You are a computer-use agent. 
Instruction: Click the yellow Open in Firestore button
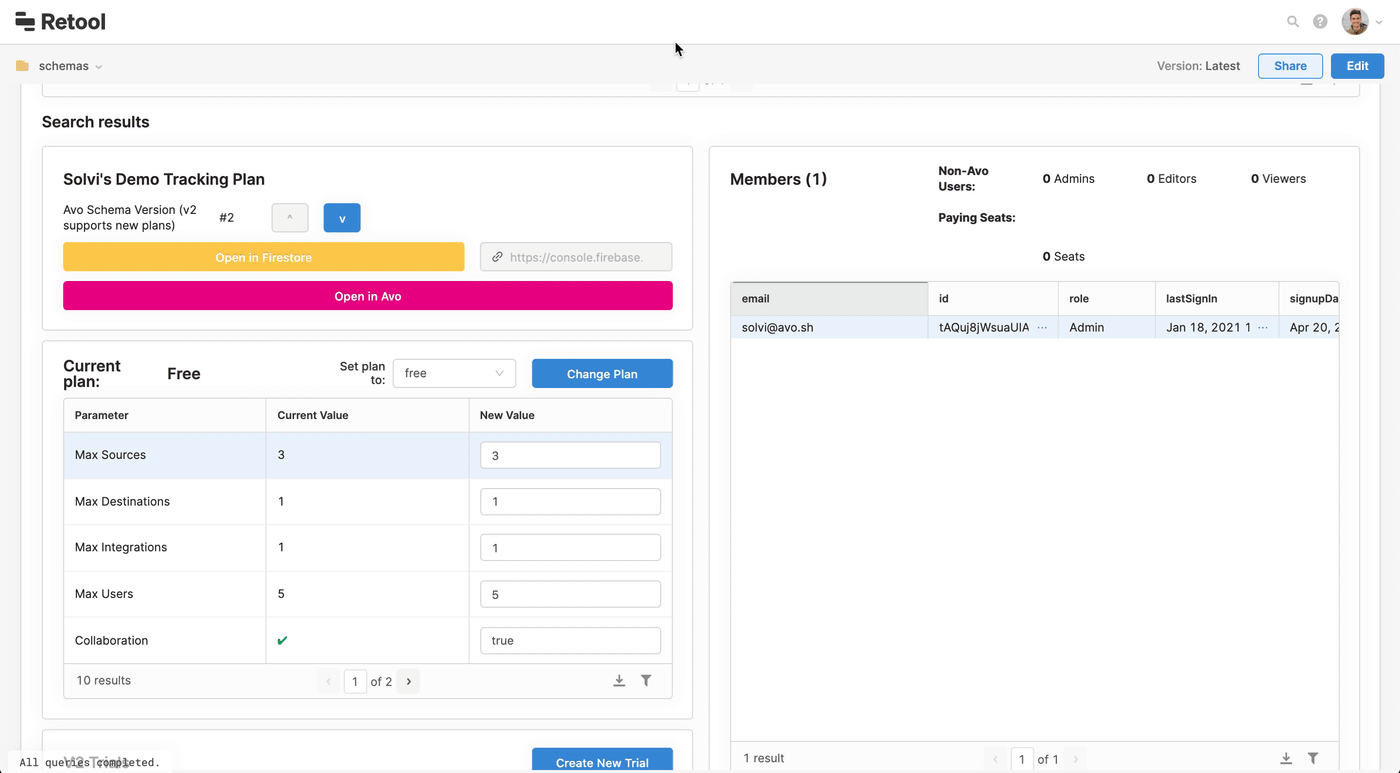point(263,257)
